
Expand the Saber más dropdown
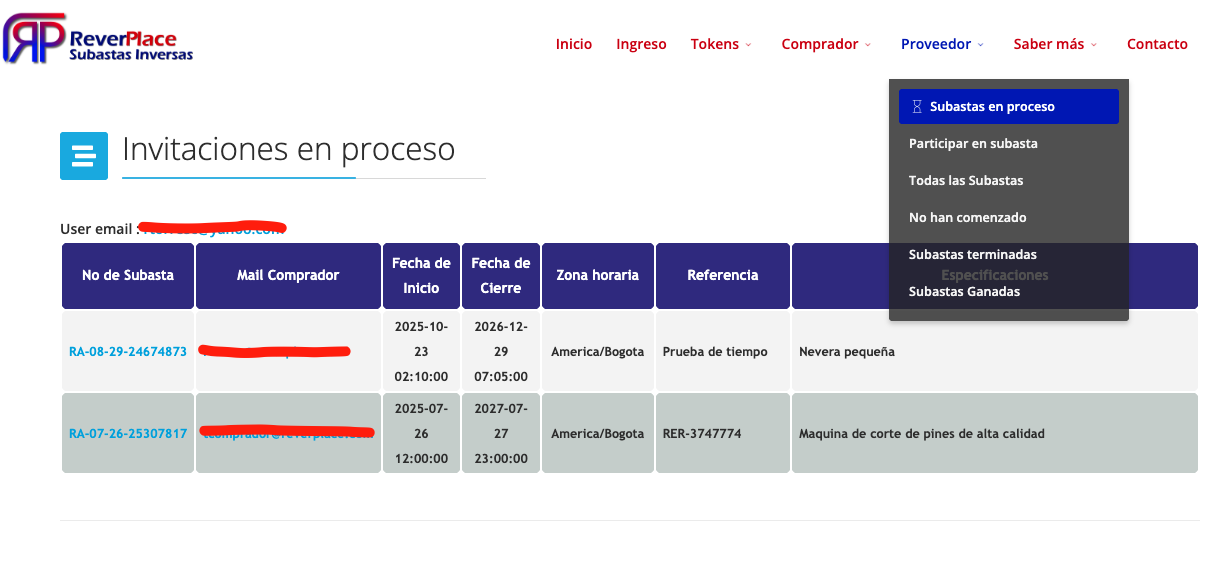pyautogui.click(x=1055, y=44)
